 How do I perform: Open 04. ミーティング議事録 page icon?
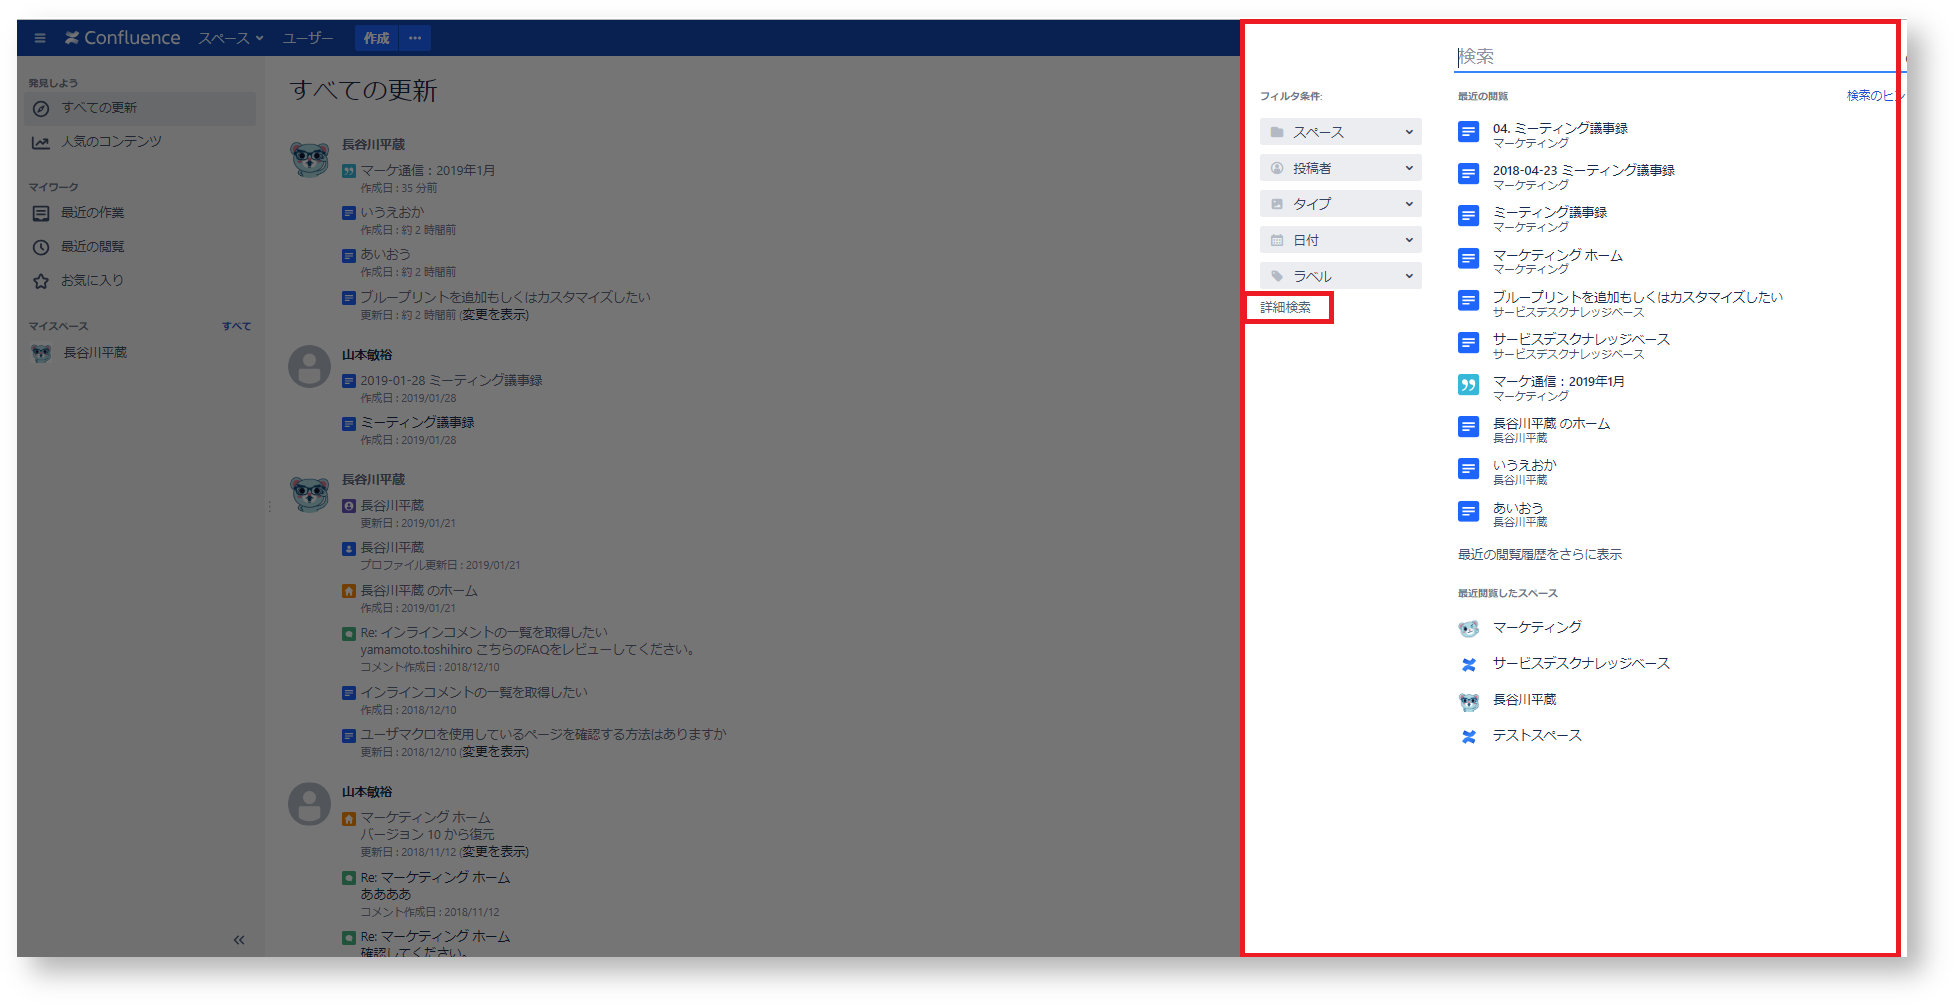point(1468,132)
